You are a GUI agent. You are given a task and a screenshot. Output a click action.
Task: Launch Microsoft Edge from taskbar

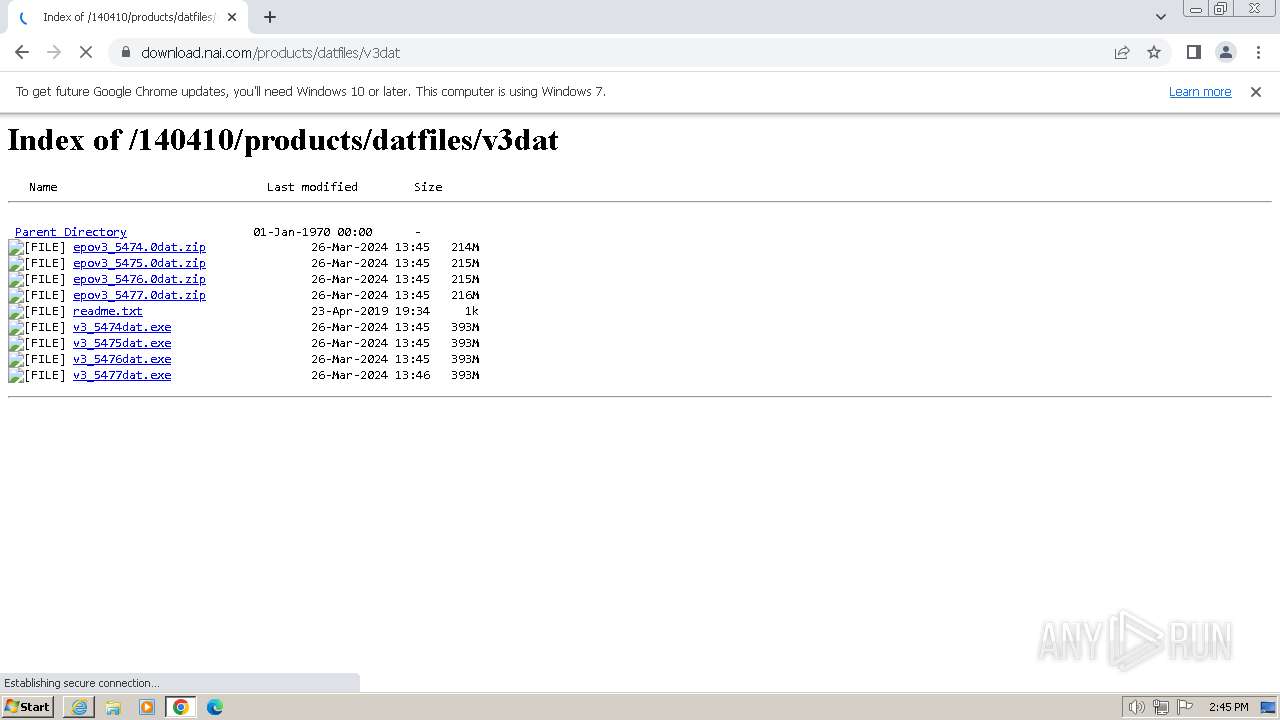tap(215, 707)
